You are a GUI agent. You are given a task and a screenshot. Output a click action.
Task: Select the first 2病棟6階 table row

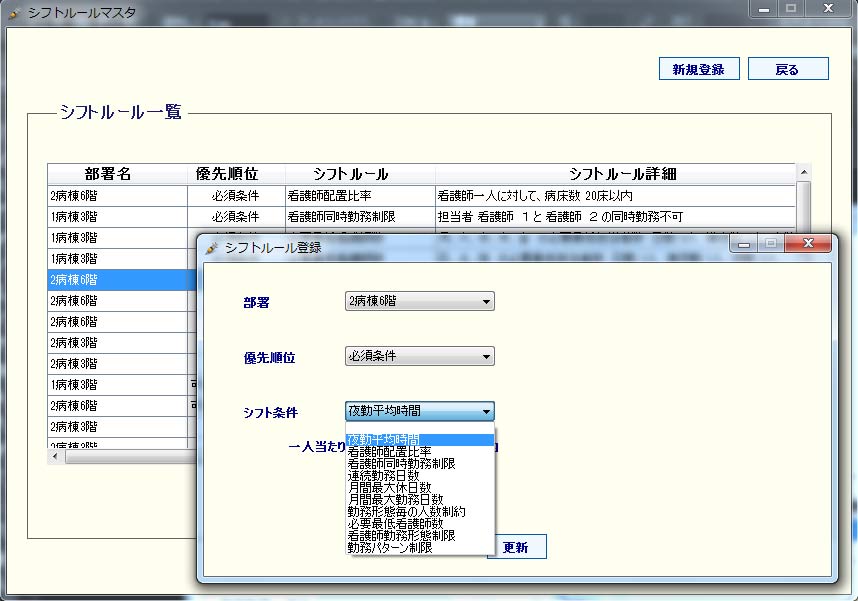(117, 195)
